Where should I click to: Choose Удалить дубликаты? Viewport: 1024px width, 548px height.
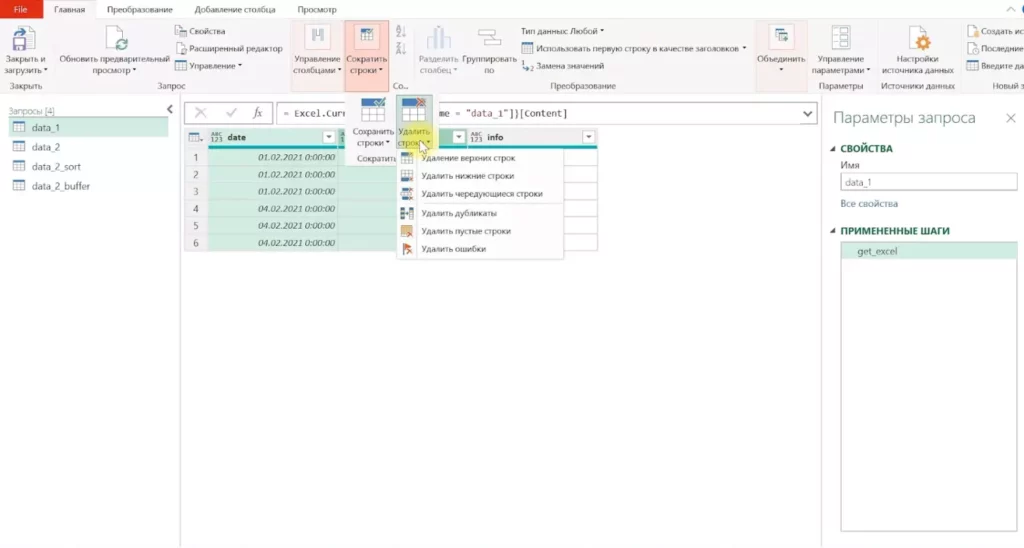pos(480,213)
